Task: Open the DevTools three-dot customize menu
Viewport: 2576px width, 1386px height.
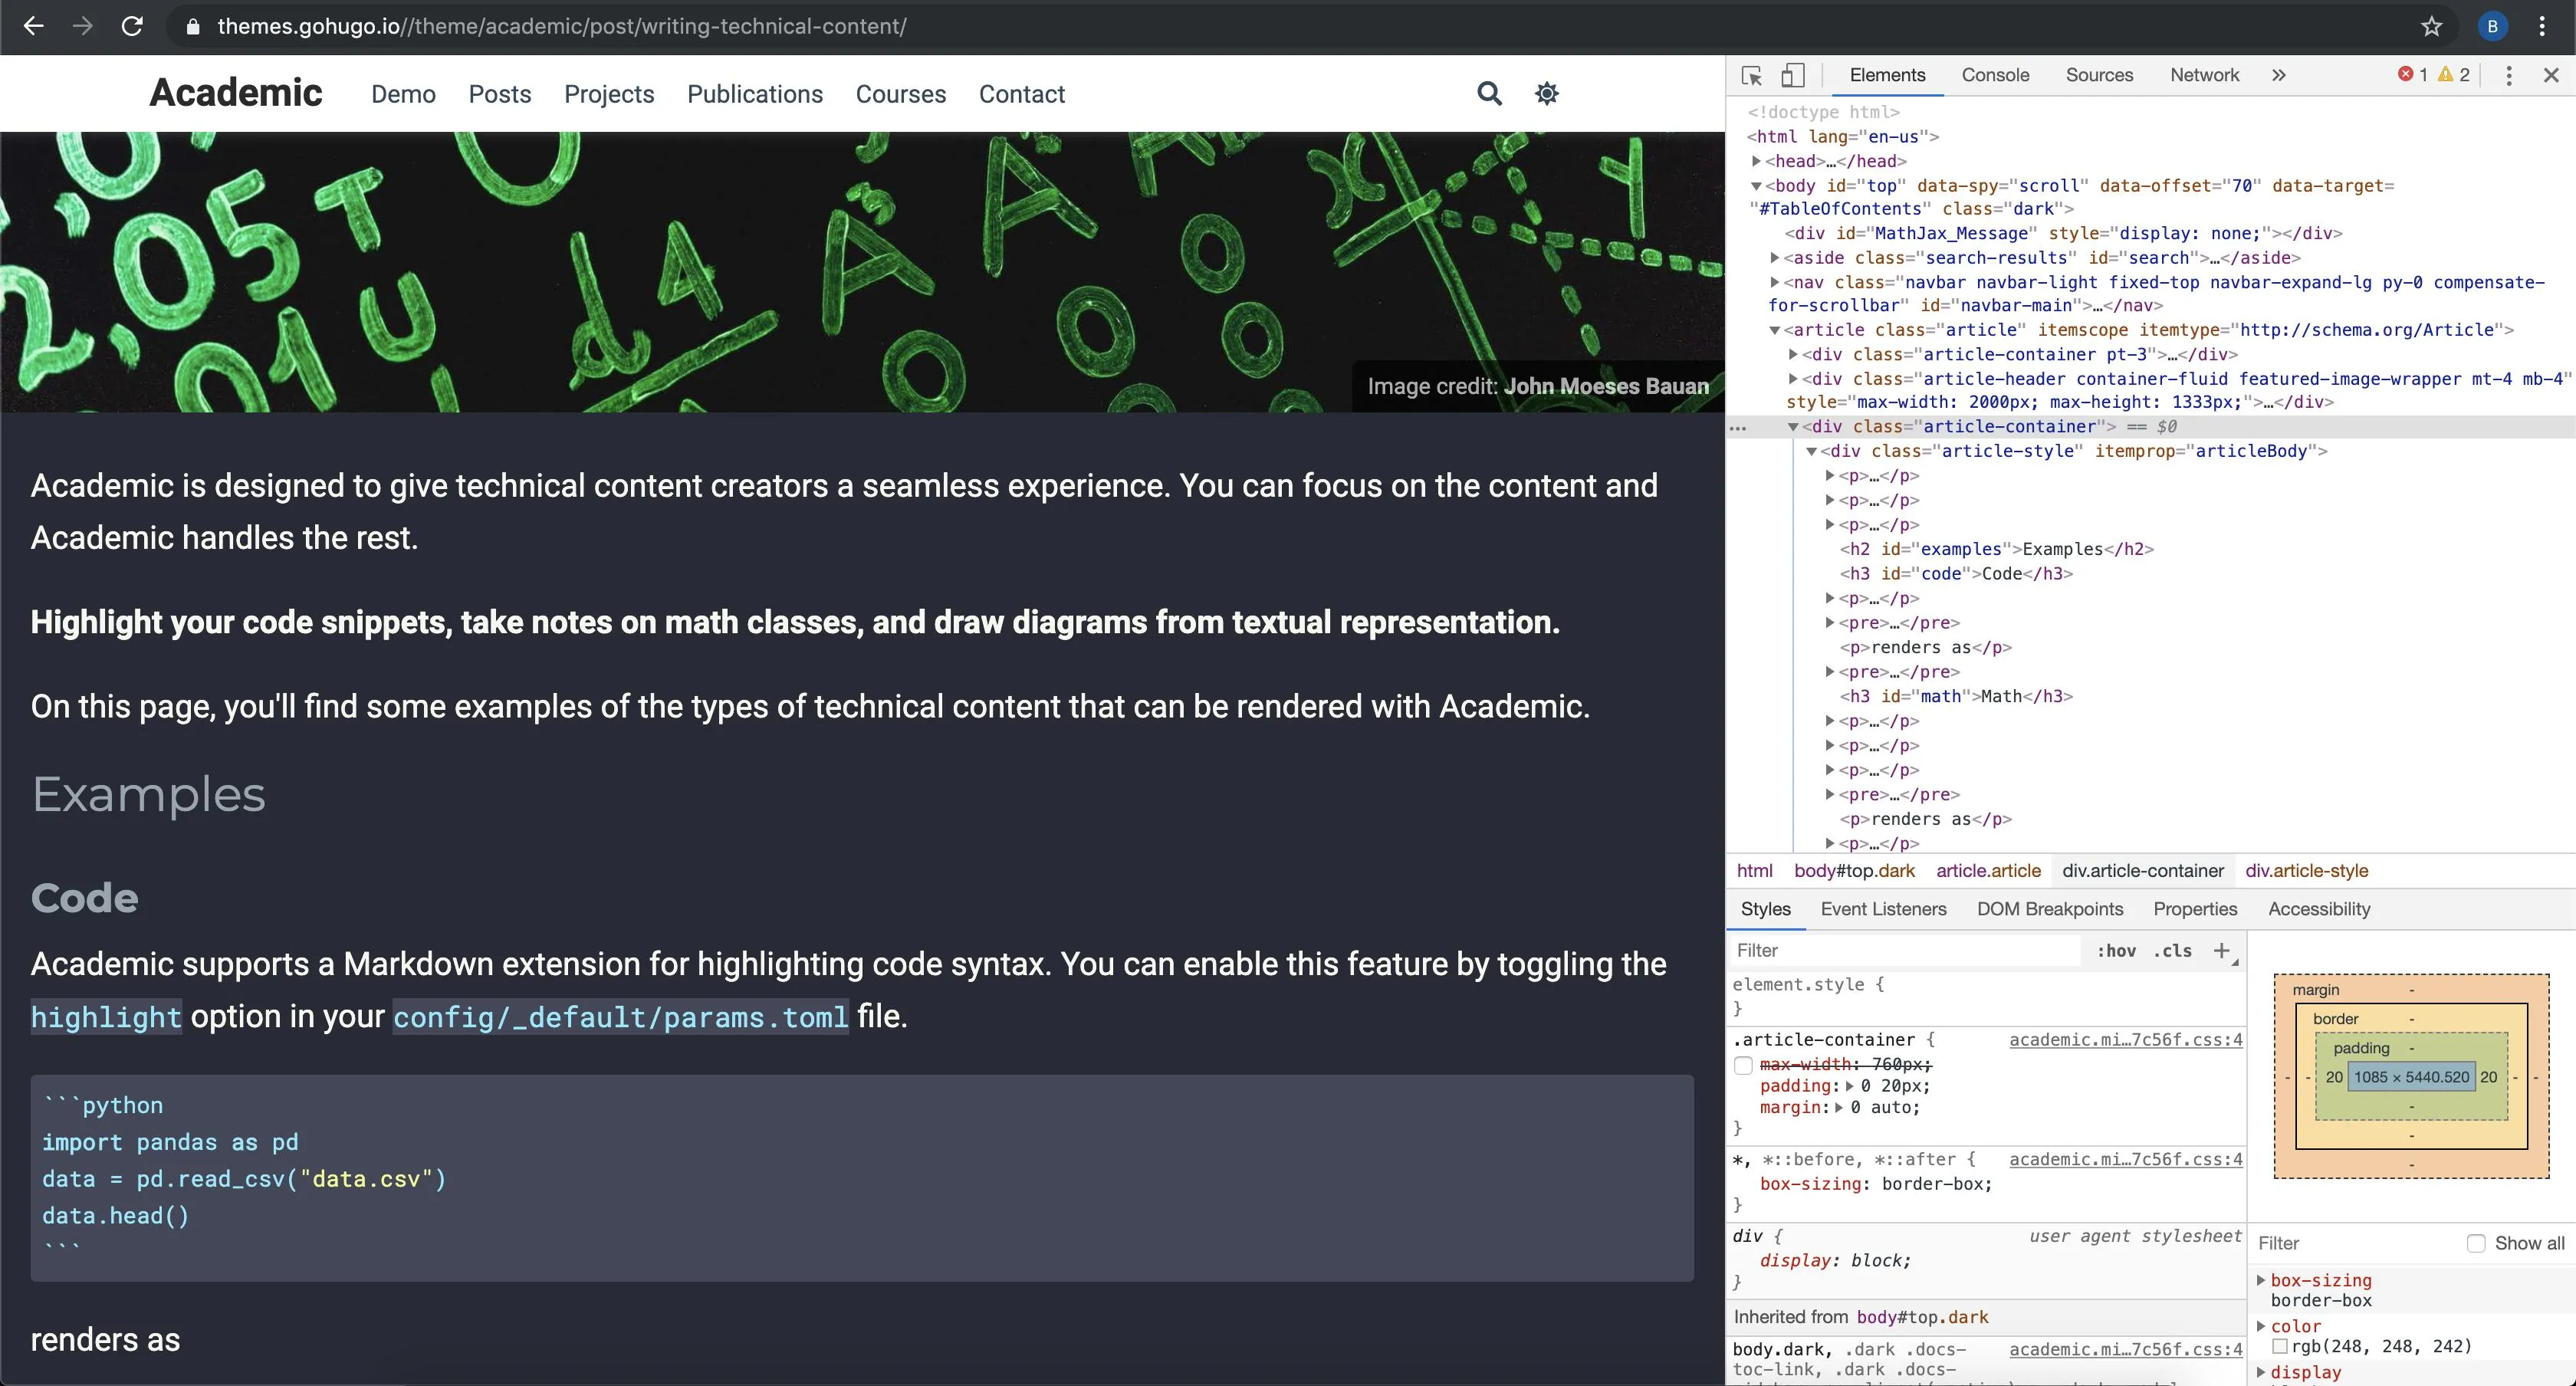Action: click(x=2508, y=75)
